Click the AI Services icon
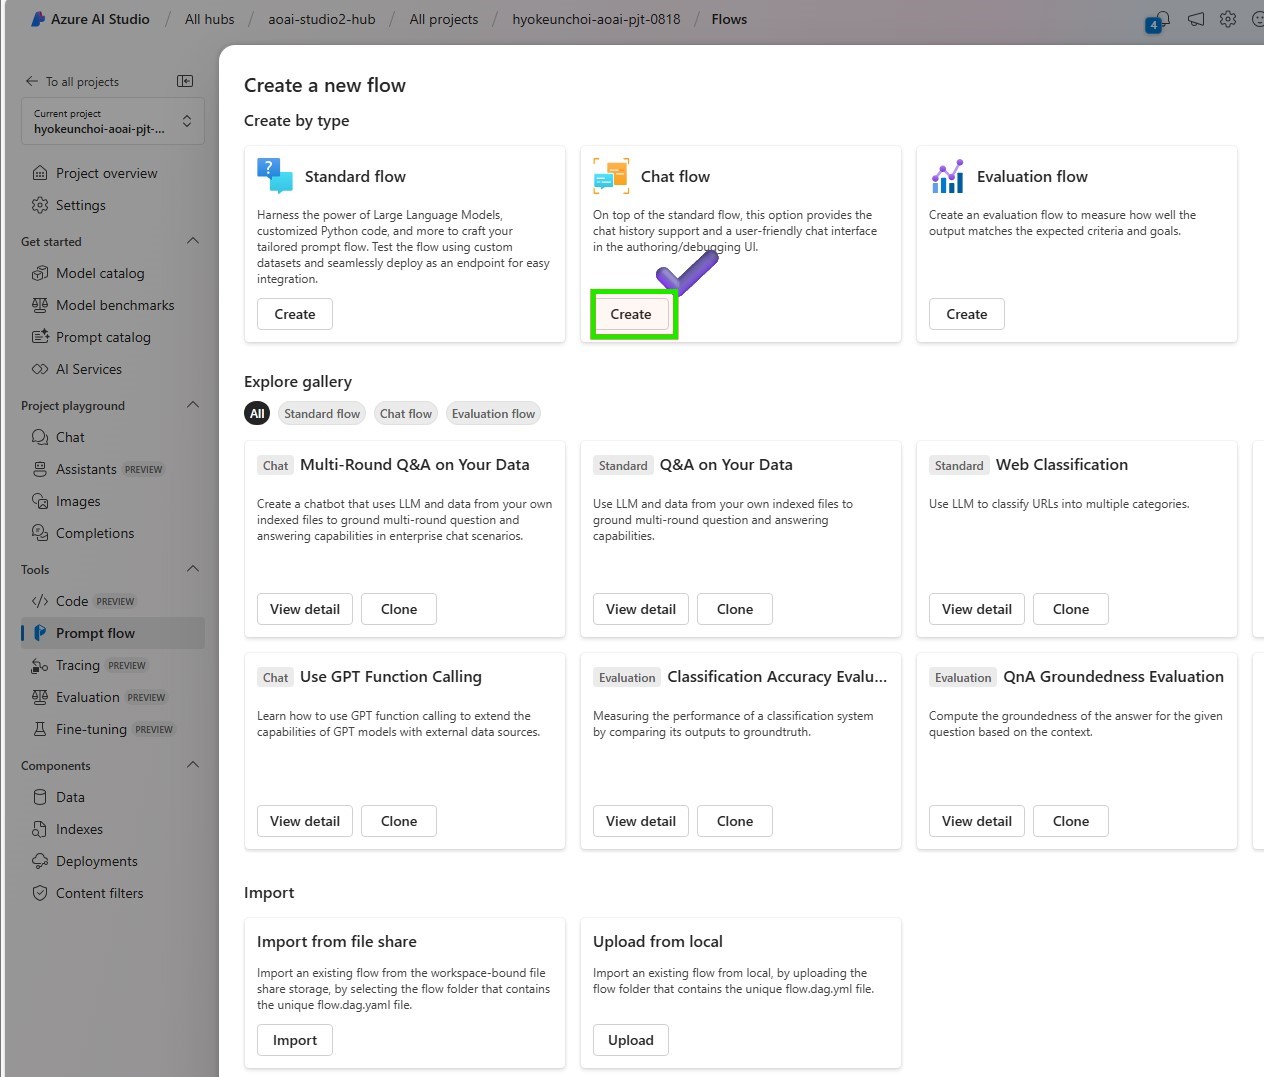Screen dimensions: 1264x1077 (40, 369)
